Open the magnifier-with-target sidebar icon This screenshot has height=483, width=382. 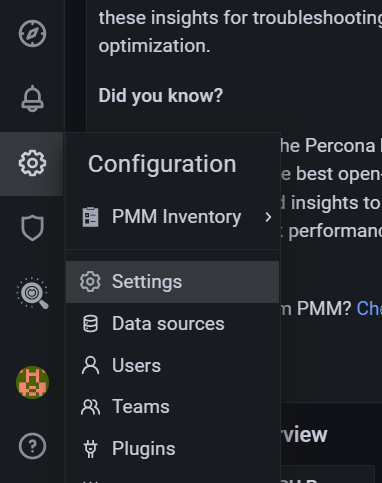32,293
